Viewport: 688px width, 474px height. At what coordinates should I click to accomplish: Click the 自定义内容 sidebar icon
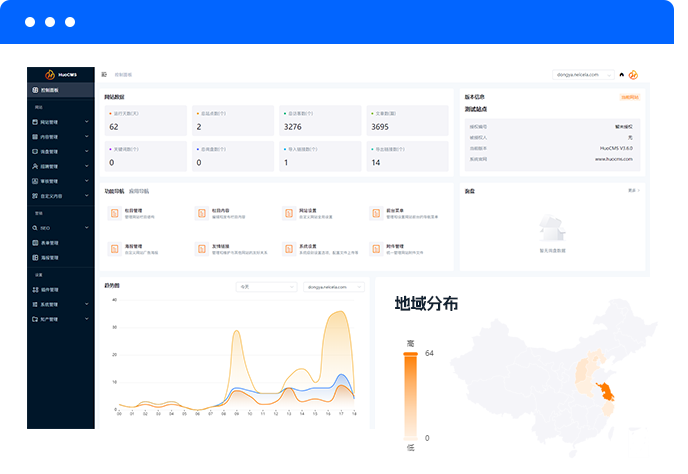[35, 196]
